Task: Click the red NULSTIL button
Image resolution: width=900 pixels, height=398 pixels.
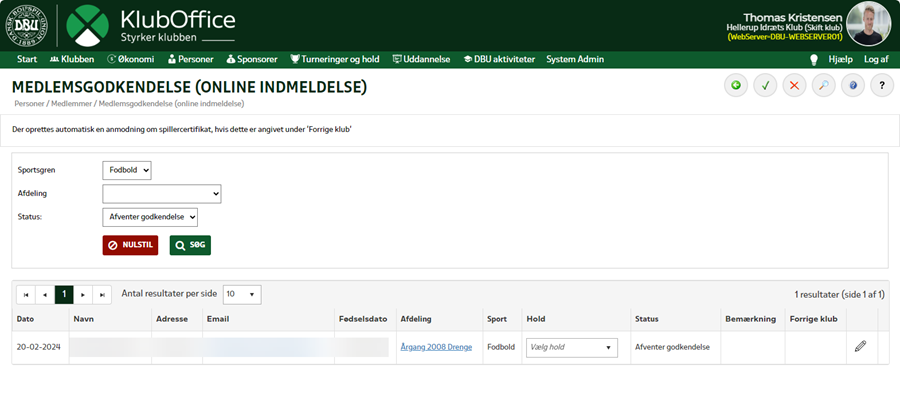Action: click(130, 245)
